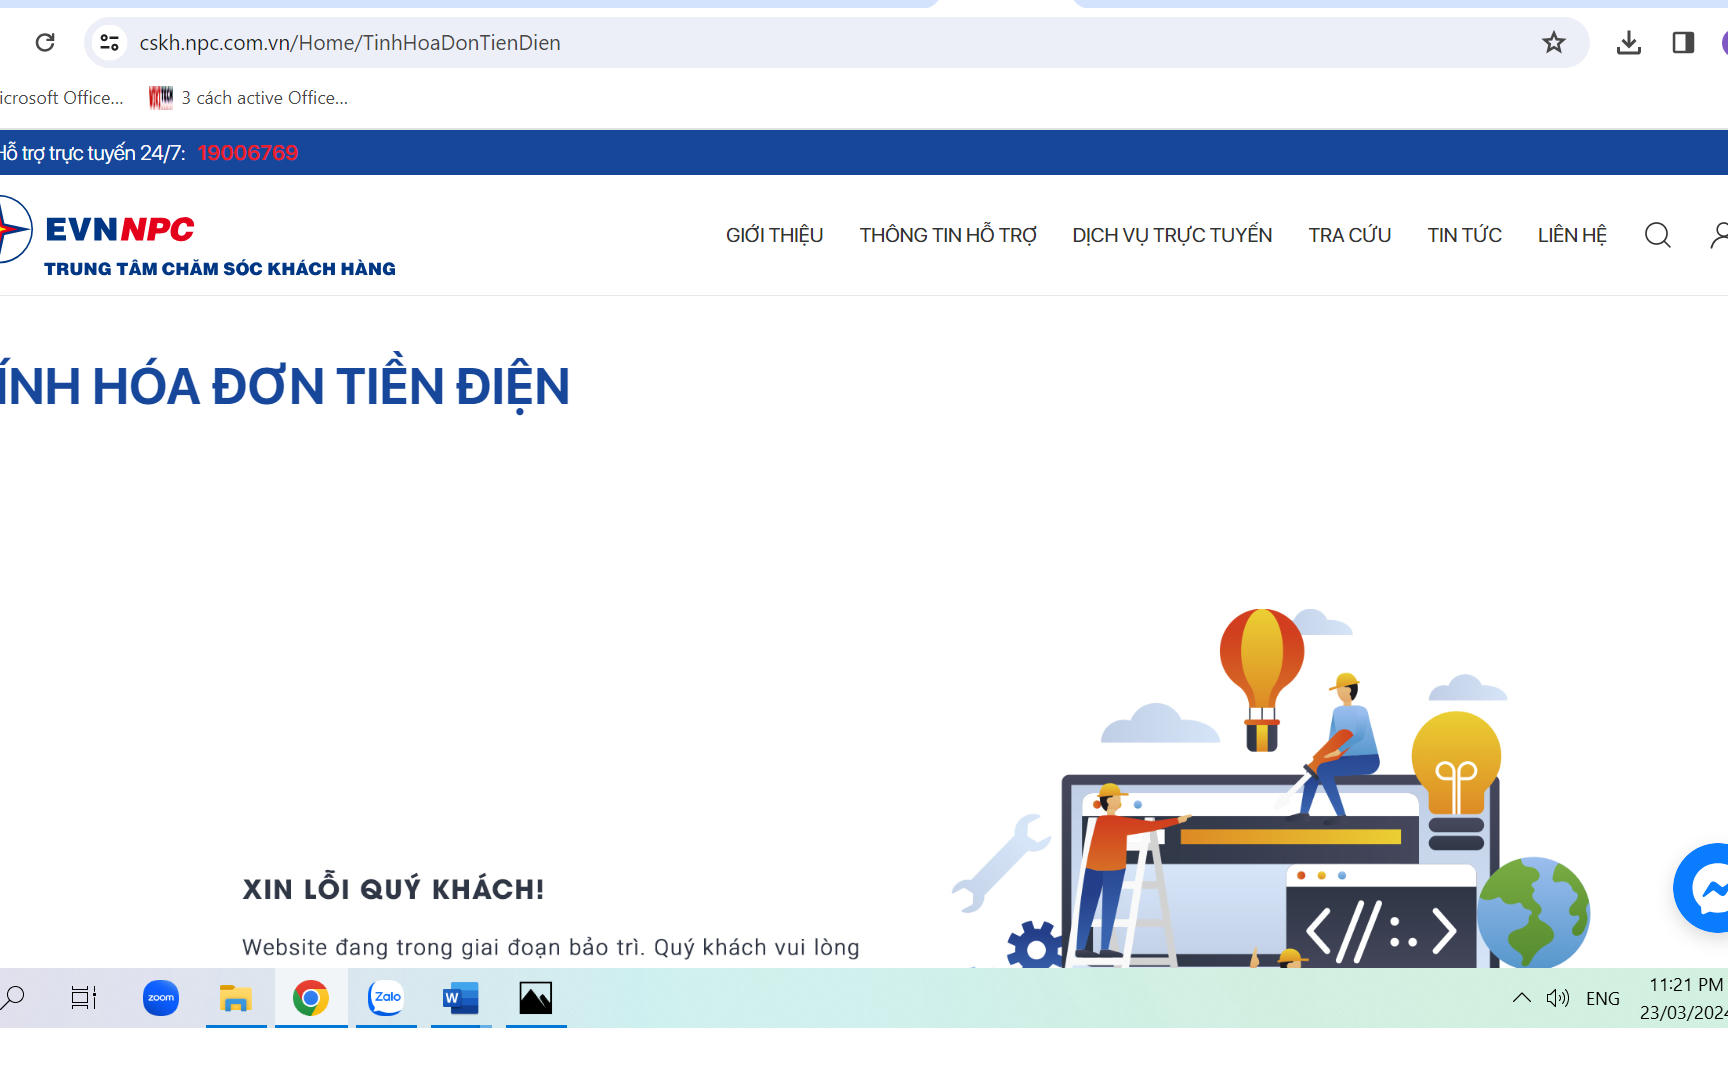
Task: Open THÔNG TIN HỖ TRỢ menu
Action: point(947,235)
